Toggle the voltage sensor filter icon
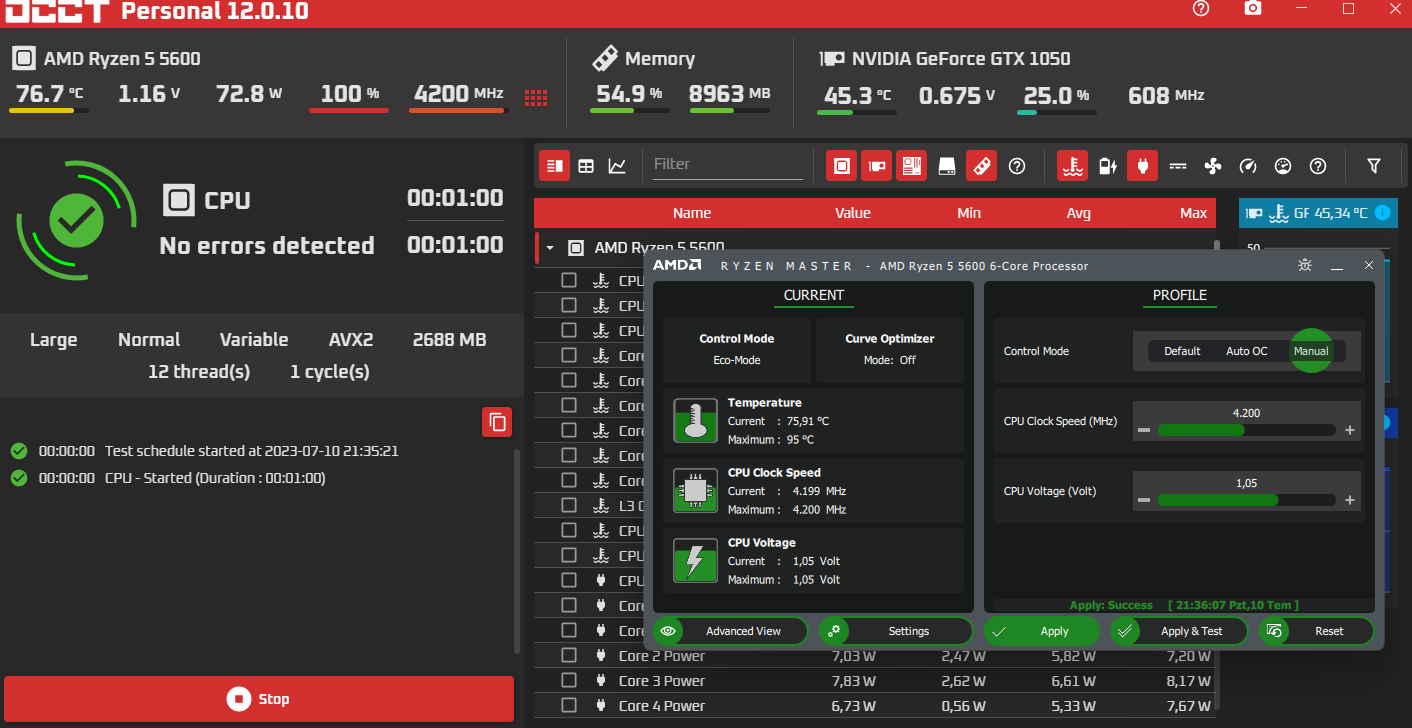This screenshot has width=1412, height=728. coord(1178,166)
